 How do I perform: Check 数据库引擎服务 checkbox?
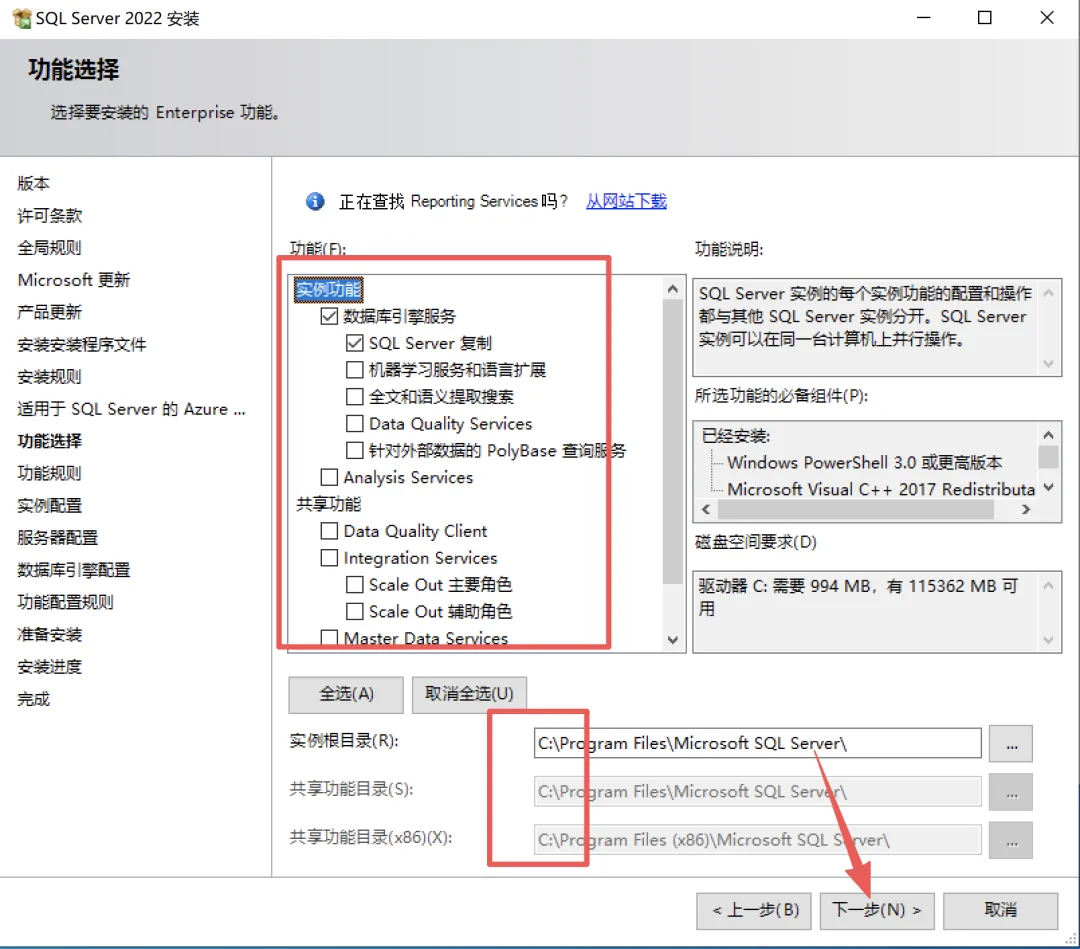329,316
